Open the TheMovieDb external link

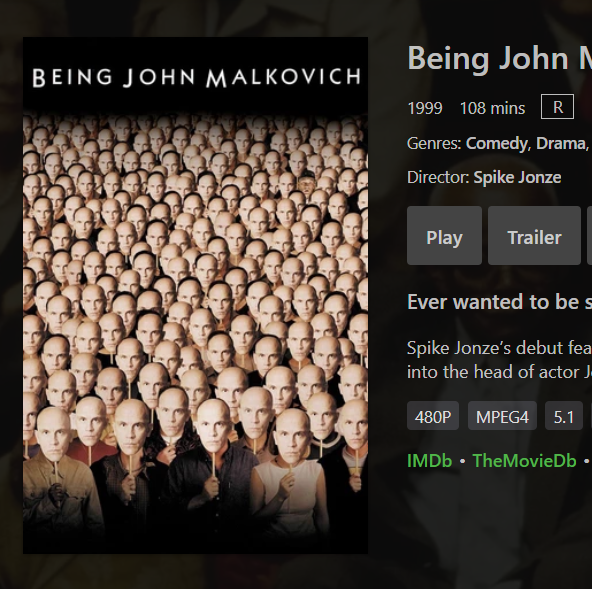[x=524, y=461]
